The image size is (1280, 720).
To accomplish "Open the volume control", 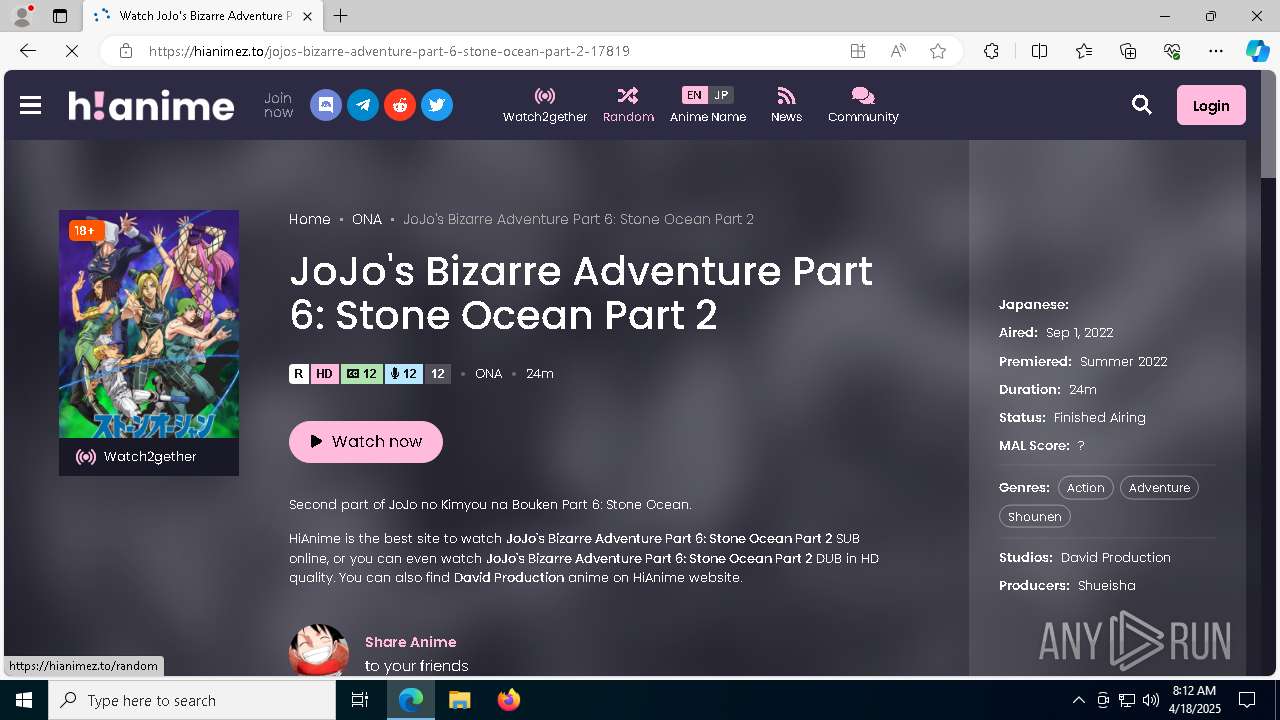I will pyautogui.click(x=1151, y=700).
